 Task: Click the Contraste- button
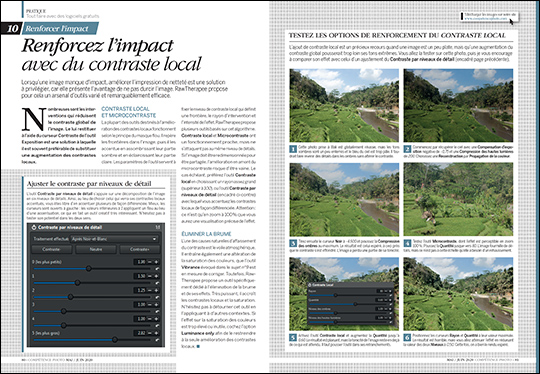(x=51, y=249)
